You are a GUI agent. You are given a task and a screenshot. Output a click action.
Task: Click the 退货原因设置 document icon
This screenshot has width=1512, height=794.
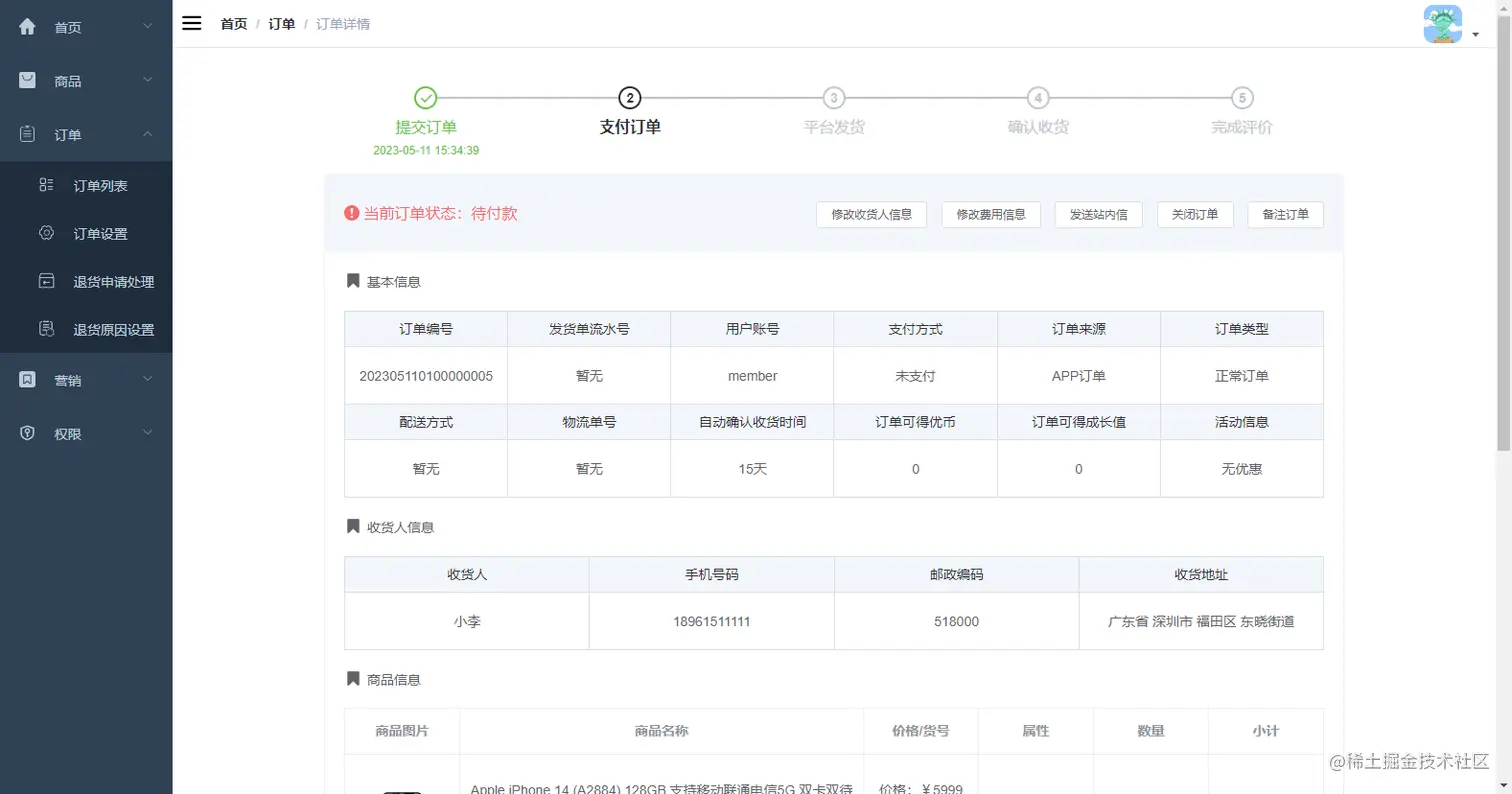click(46, 329)
